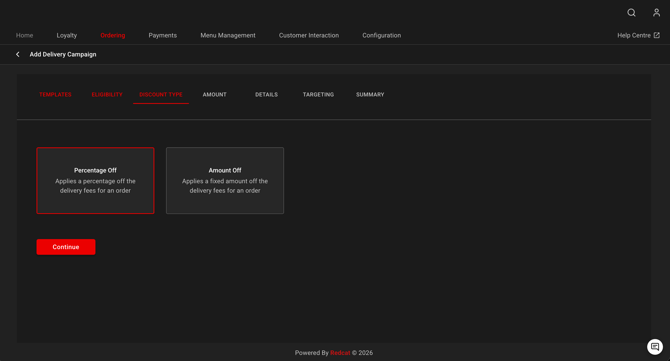Viewport: 670px width, 361px height.
Task: Click the Help Centre external link icon
Action: (657, 35)
